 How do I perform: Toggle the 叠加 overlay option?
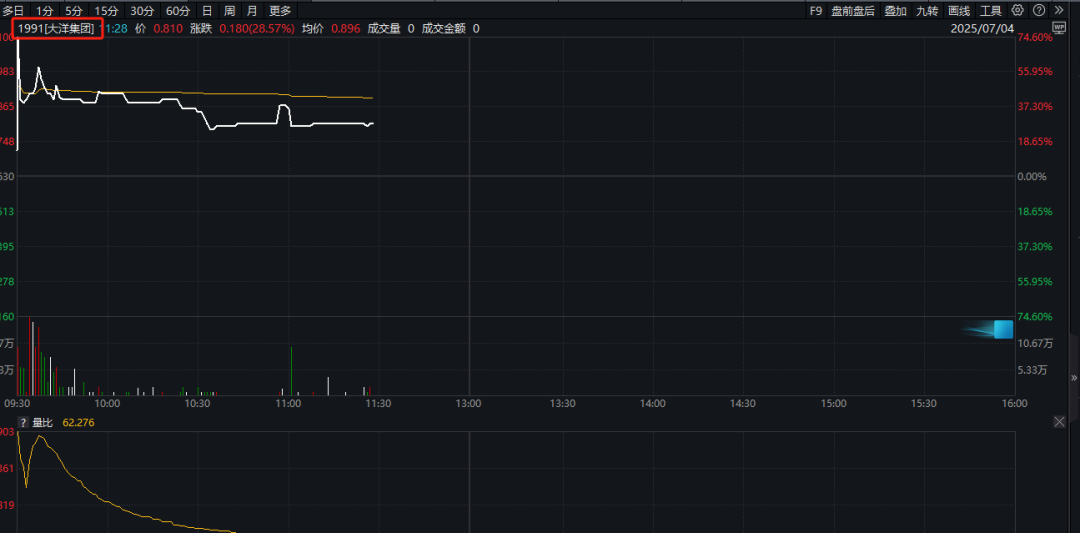895,10
